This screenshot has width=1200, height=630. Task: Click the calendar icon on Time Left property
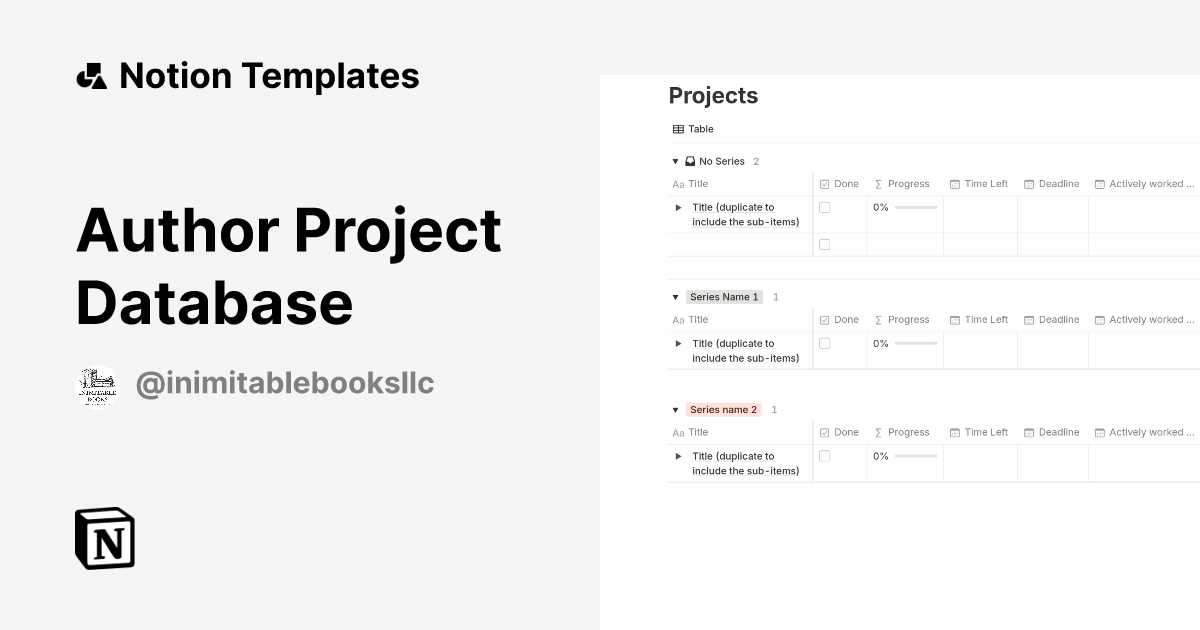tap(955, 183)
